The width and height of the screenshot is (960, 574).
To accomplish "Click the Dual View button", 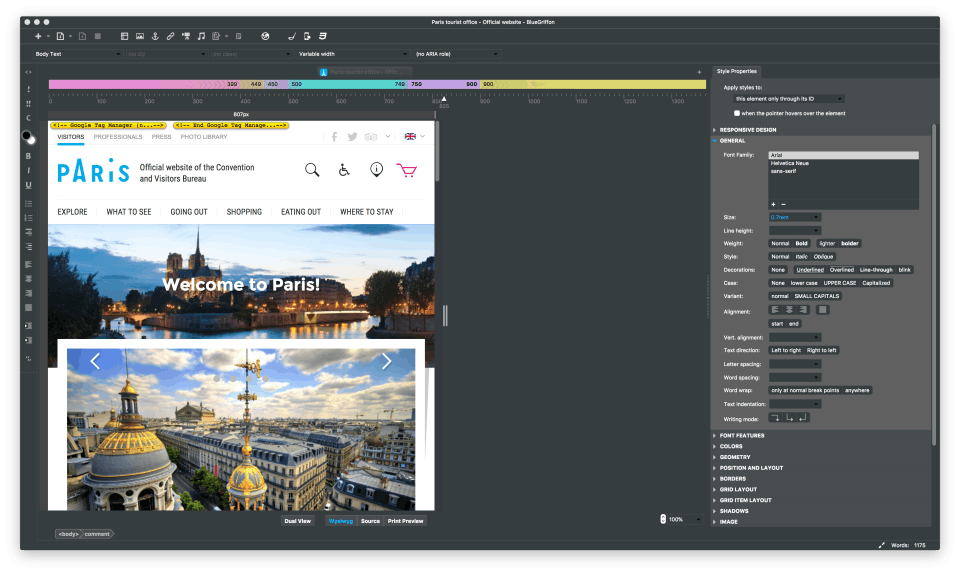I will [298, 521].
